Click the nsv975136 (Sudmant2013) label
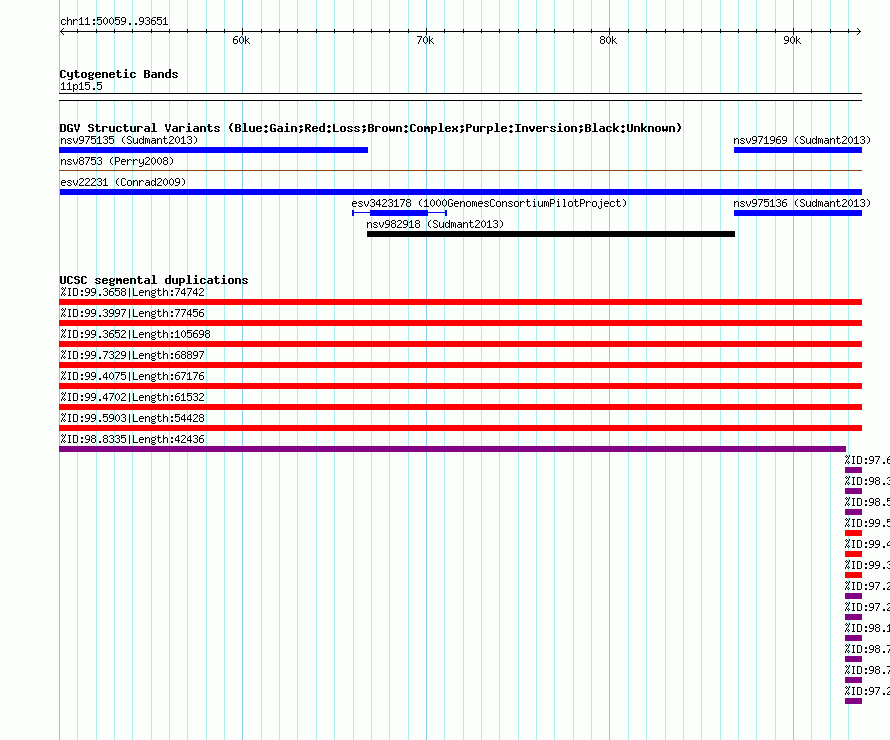This screenshot has width=890, height=740. [801, 203]
